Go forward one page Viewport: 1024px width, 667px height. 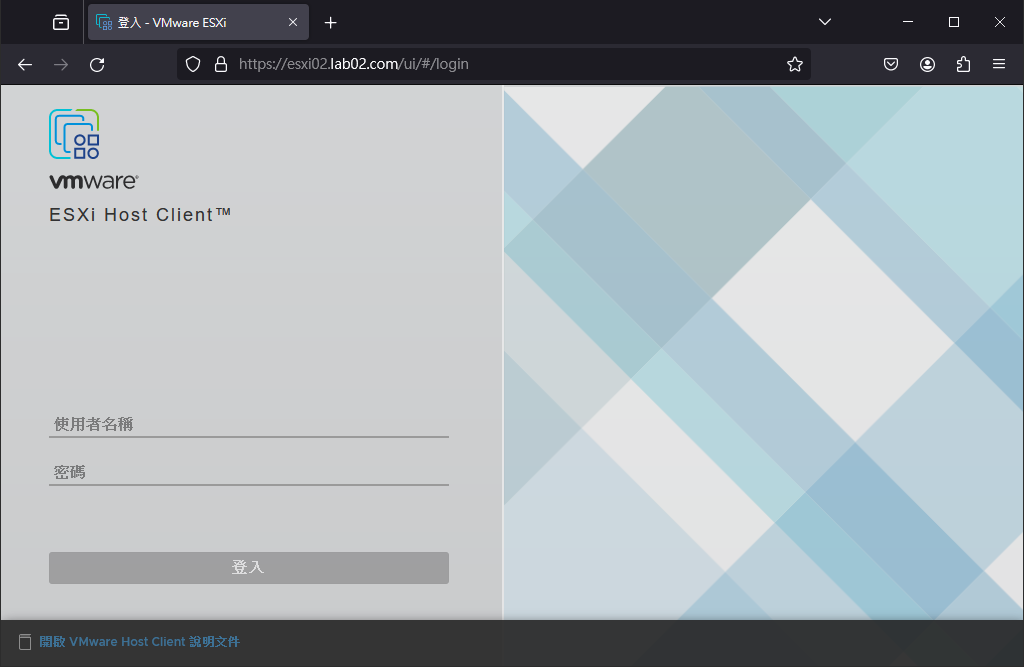[61, 65]
